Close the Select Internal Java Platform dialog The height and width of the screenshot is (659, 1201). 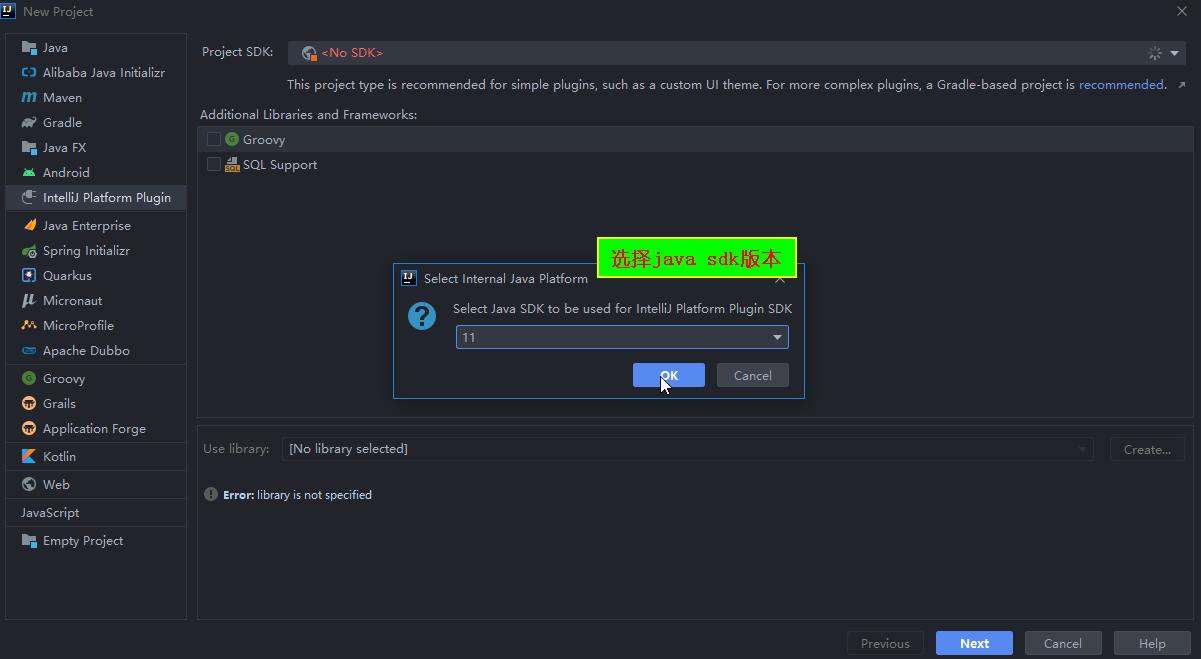click(780, 279)
